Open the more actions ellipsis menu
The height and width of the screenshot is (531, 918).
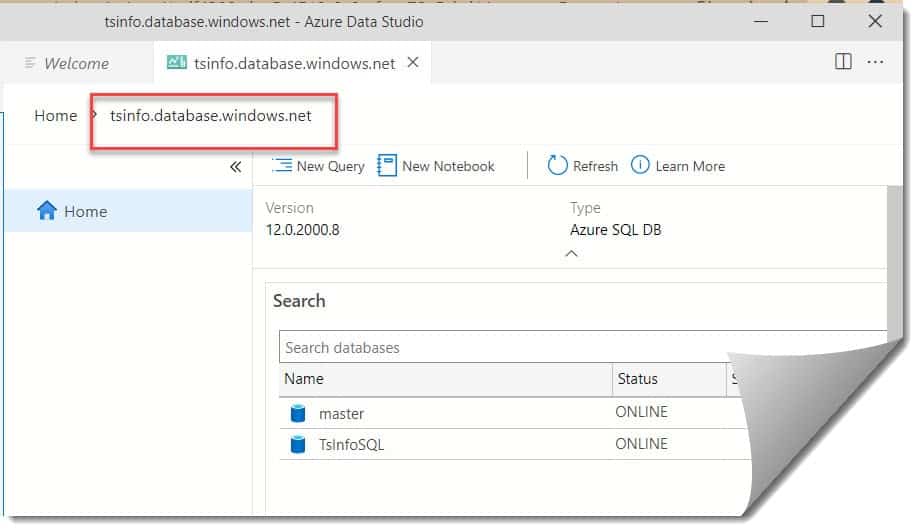click(x=875, y=61)
